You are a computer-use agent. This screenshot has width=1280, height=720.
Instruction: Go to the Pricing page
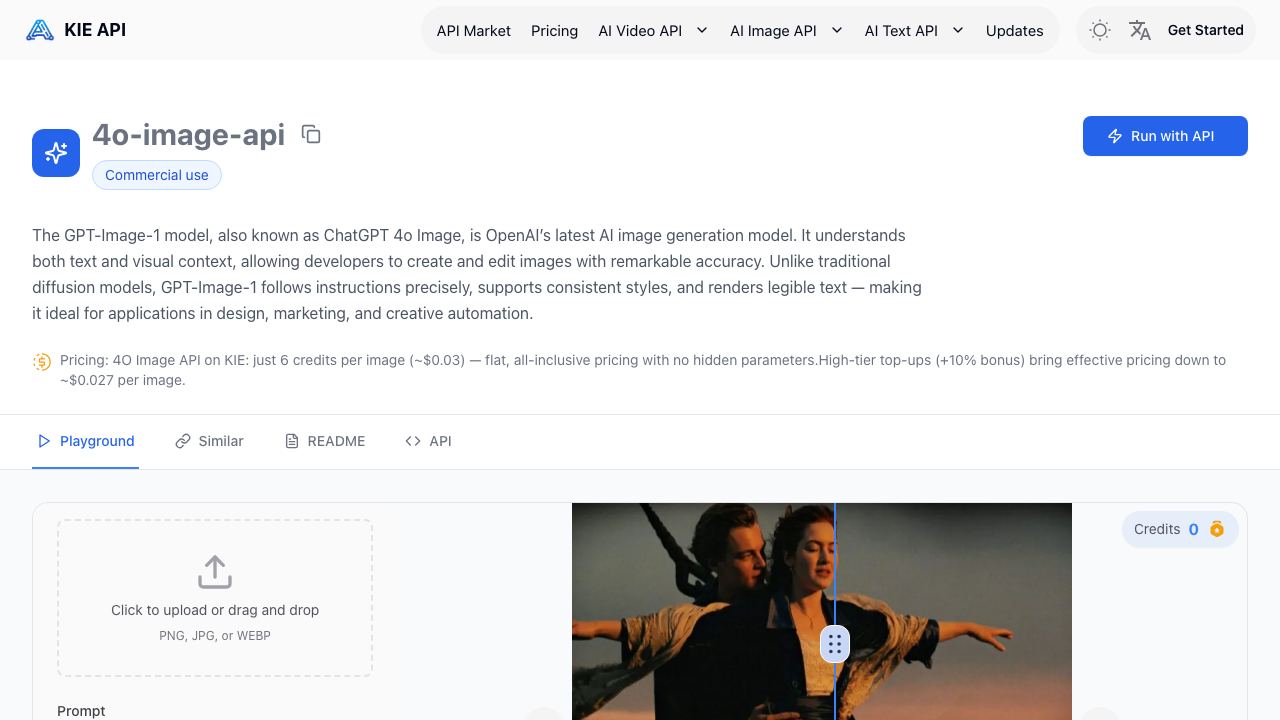click(554, 31)
